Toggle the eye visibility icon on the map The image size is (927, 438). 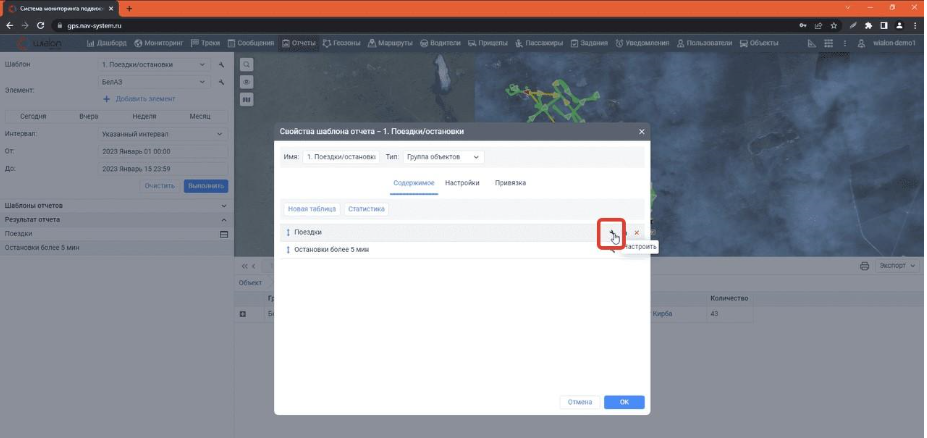(246, 82)
